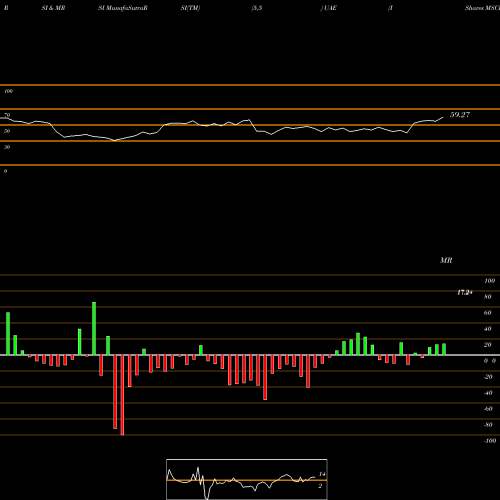Click the "SI(TM)" header label
Viewport: 500px width, 500px height.
pos(190,8)
